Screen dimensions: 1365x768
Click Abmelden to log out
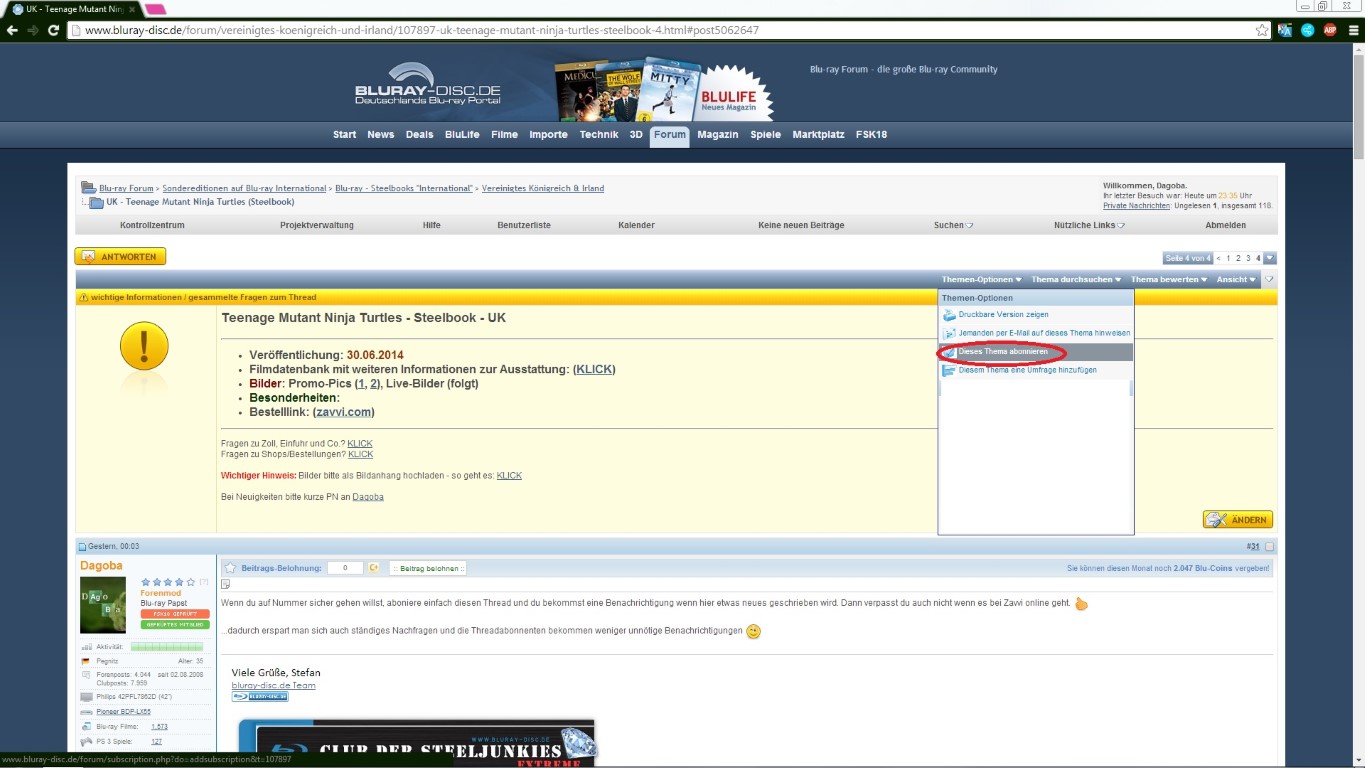(x=1225, y=225)
